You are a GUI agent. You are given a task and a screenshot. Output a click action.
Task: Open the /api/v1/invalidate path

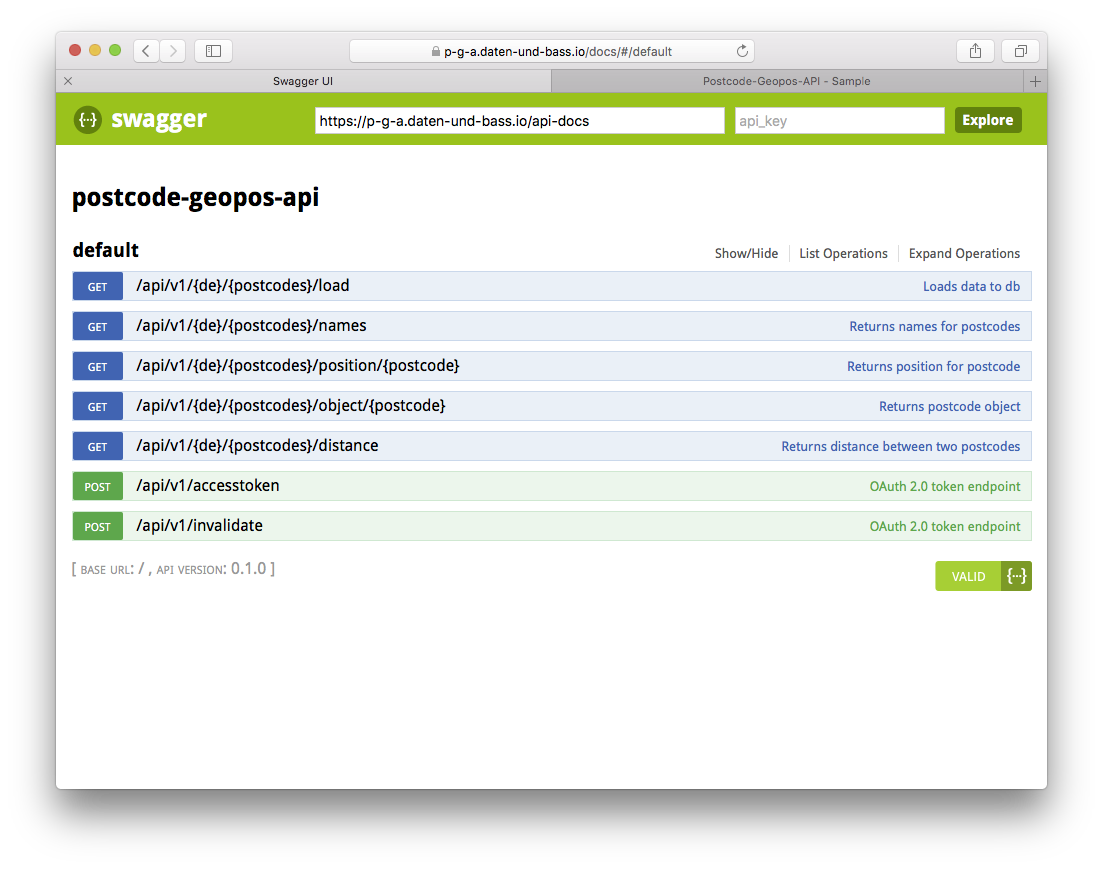199,526
